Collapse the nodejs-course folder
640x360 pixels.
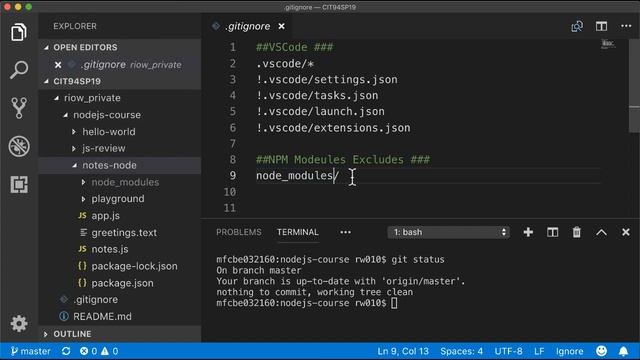[65, 115]
